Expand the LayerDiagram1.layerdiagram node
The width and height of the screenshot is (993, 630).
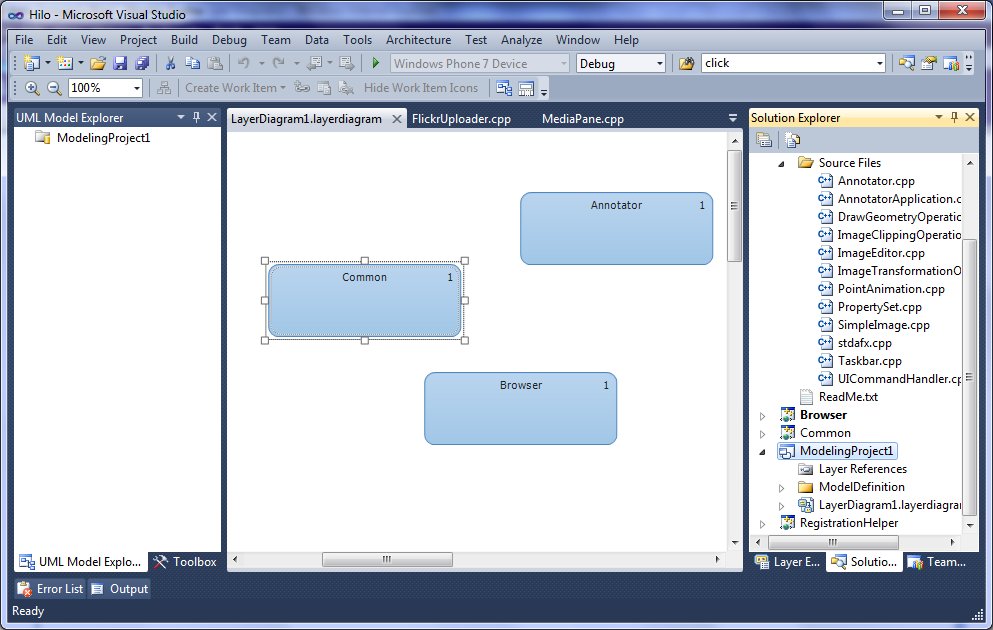point(781,506)
